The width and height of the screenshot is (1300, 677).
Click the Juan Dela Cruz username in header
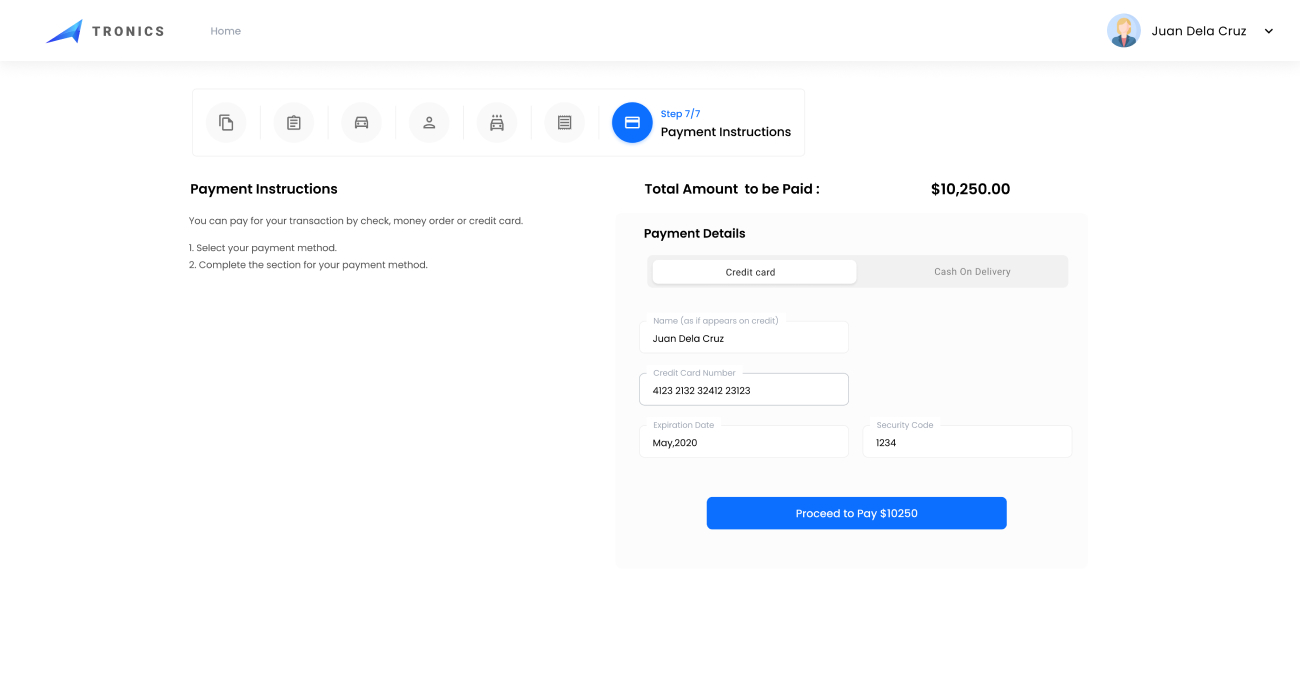[1199, 31]
